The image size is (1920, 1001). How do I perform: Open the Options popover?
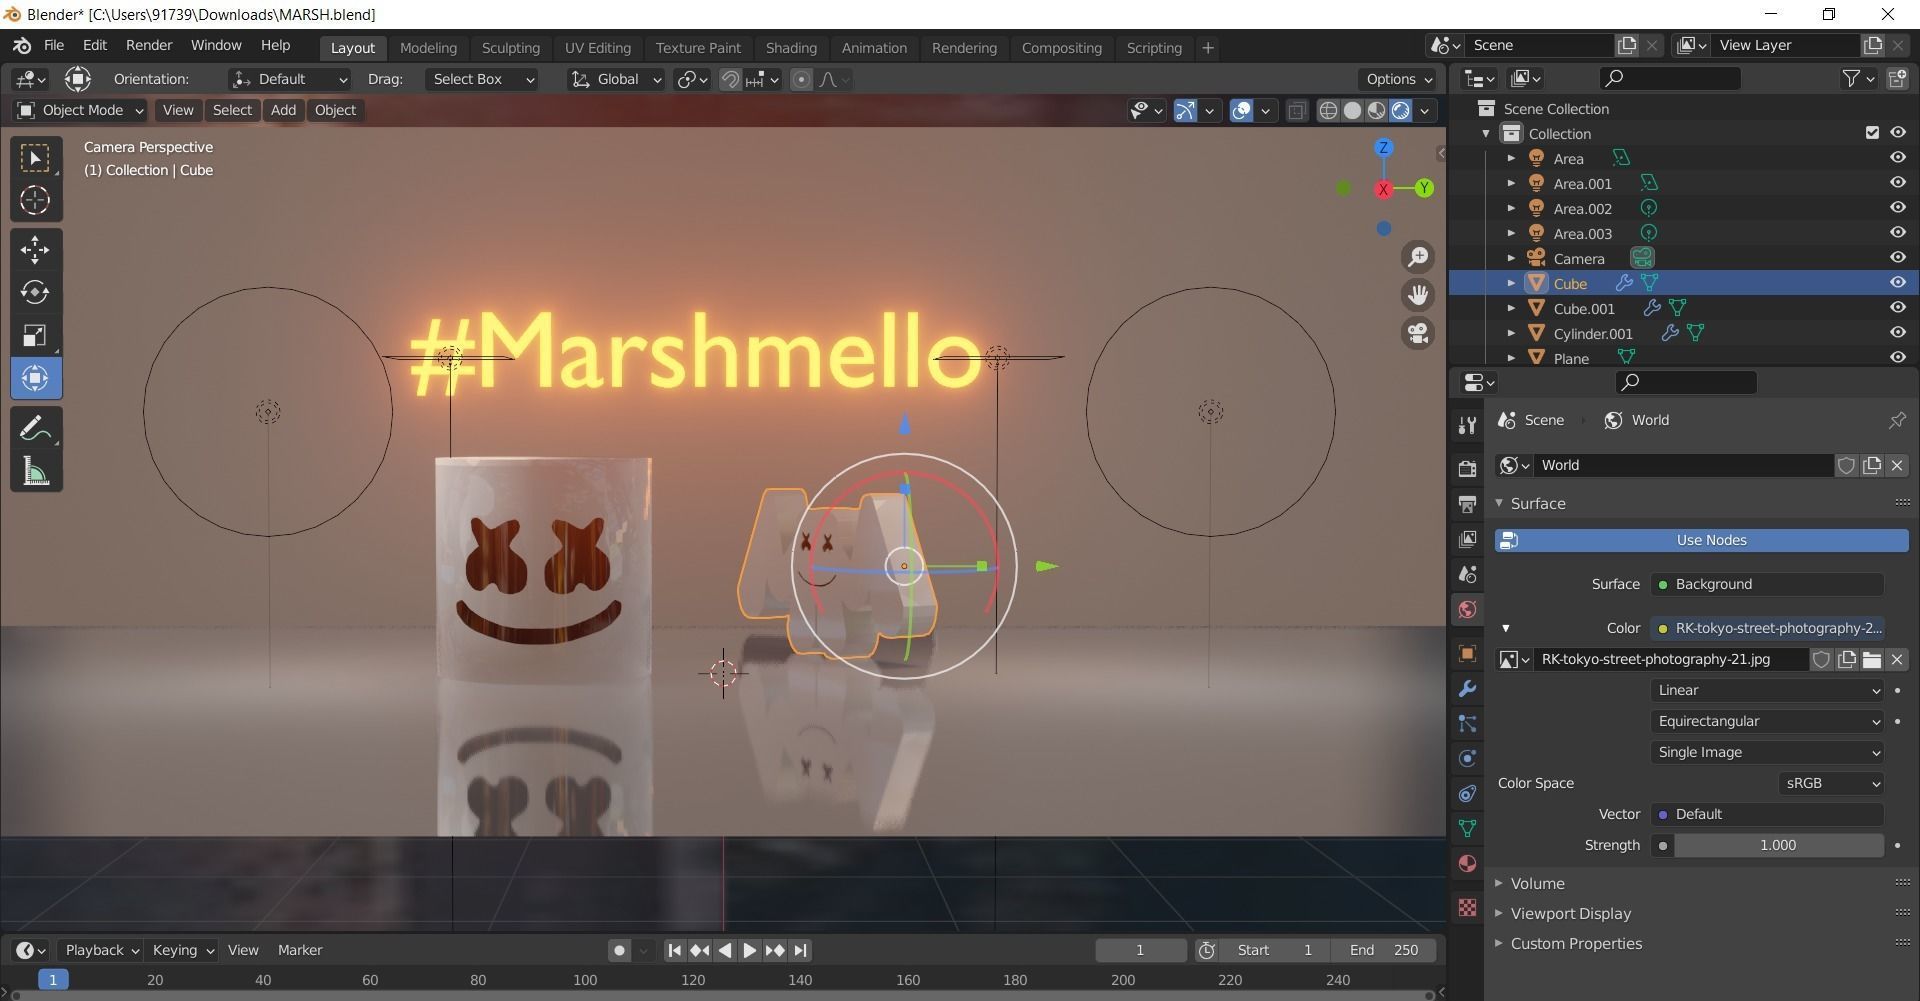1399,79
